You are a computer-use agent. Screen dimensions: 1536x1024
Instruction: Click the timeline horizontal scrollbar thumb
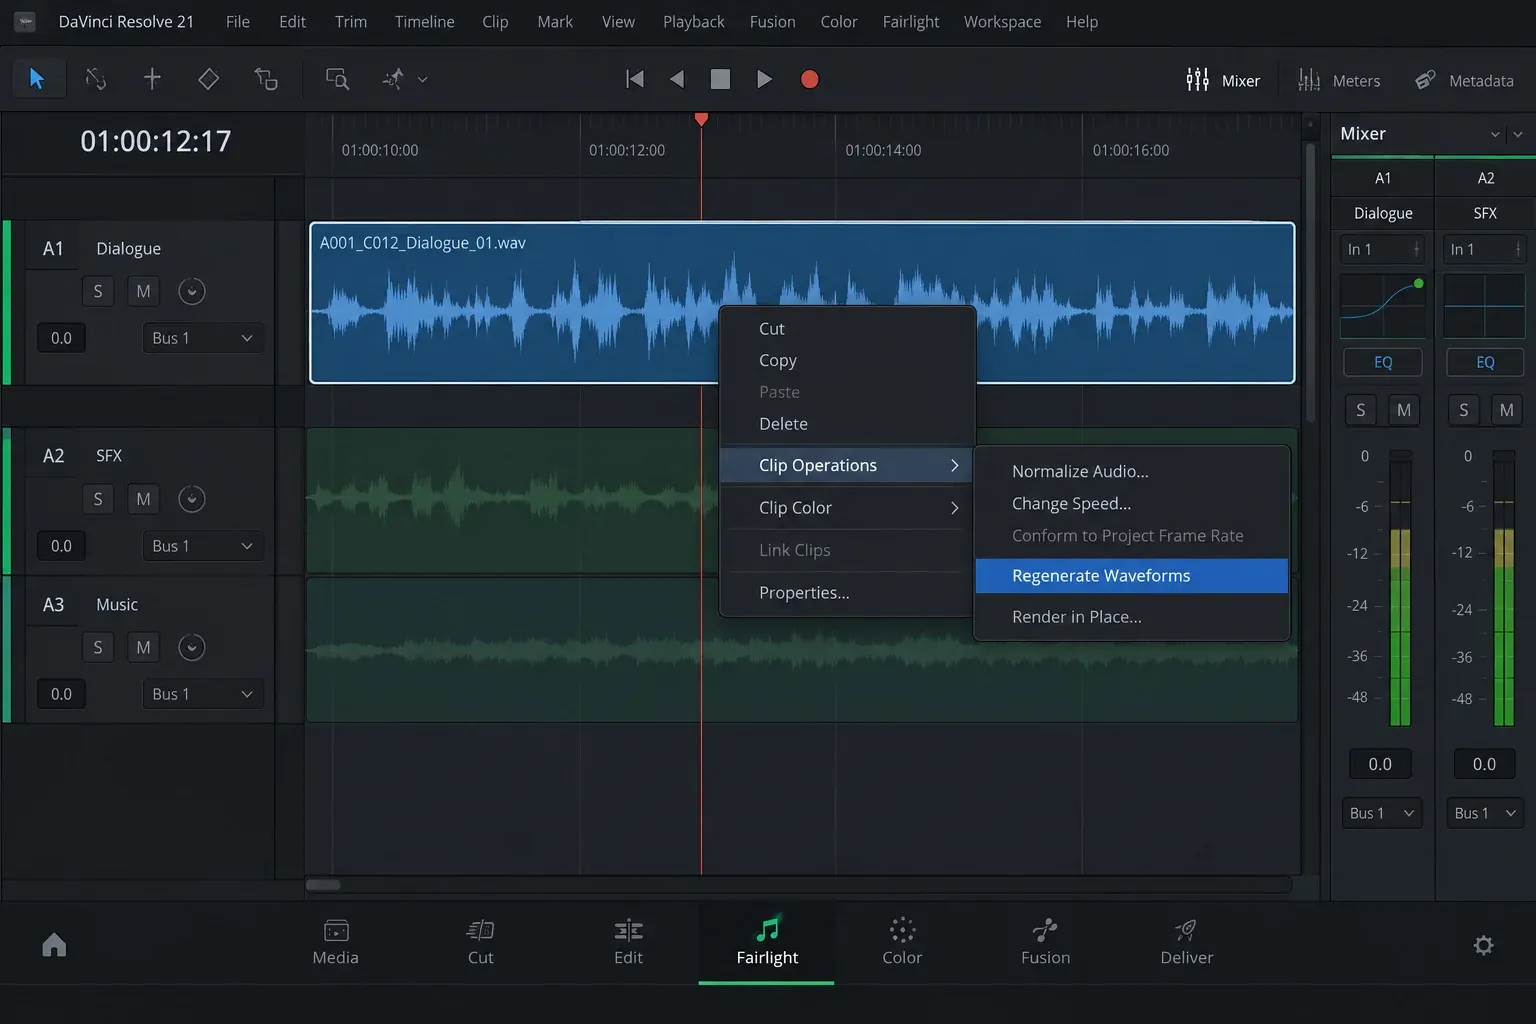(x=323, y=885)
